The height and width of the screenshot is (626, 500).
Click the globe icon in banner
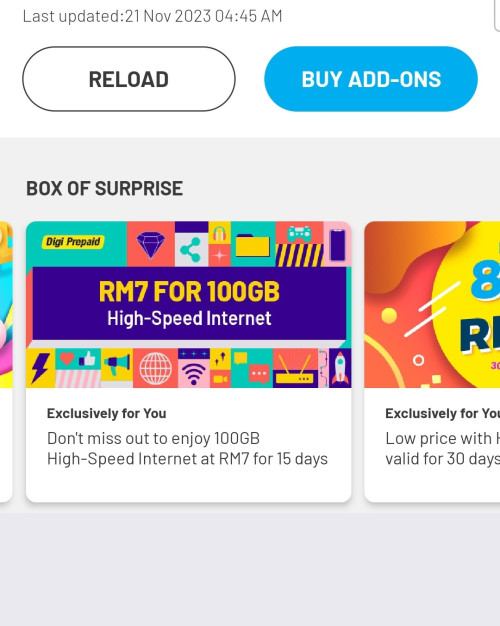coord(155,368)
